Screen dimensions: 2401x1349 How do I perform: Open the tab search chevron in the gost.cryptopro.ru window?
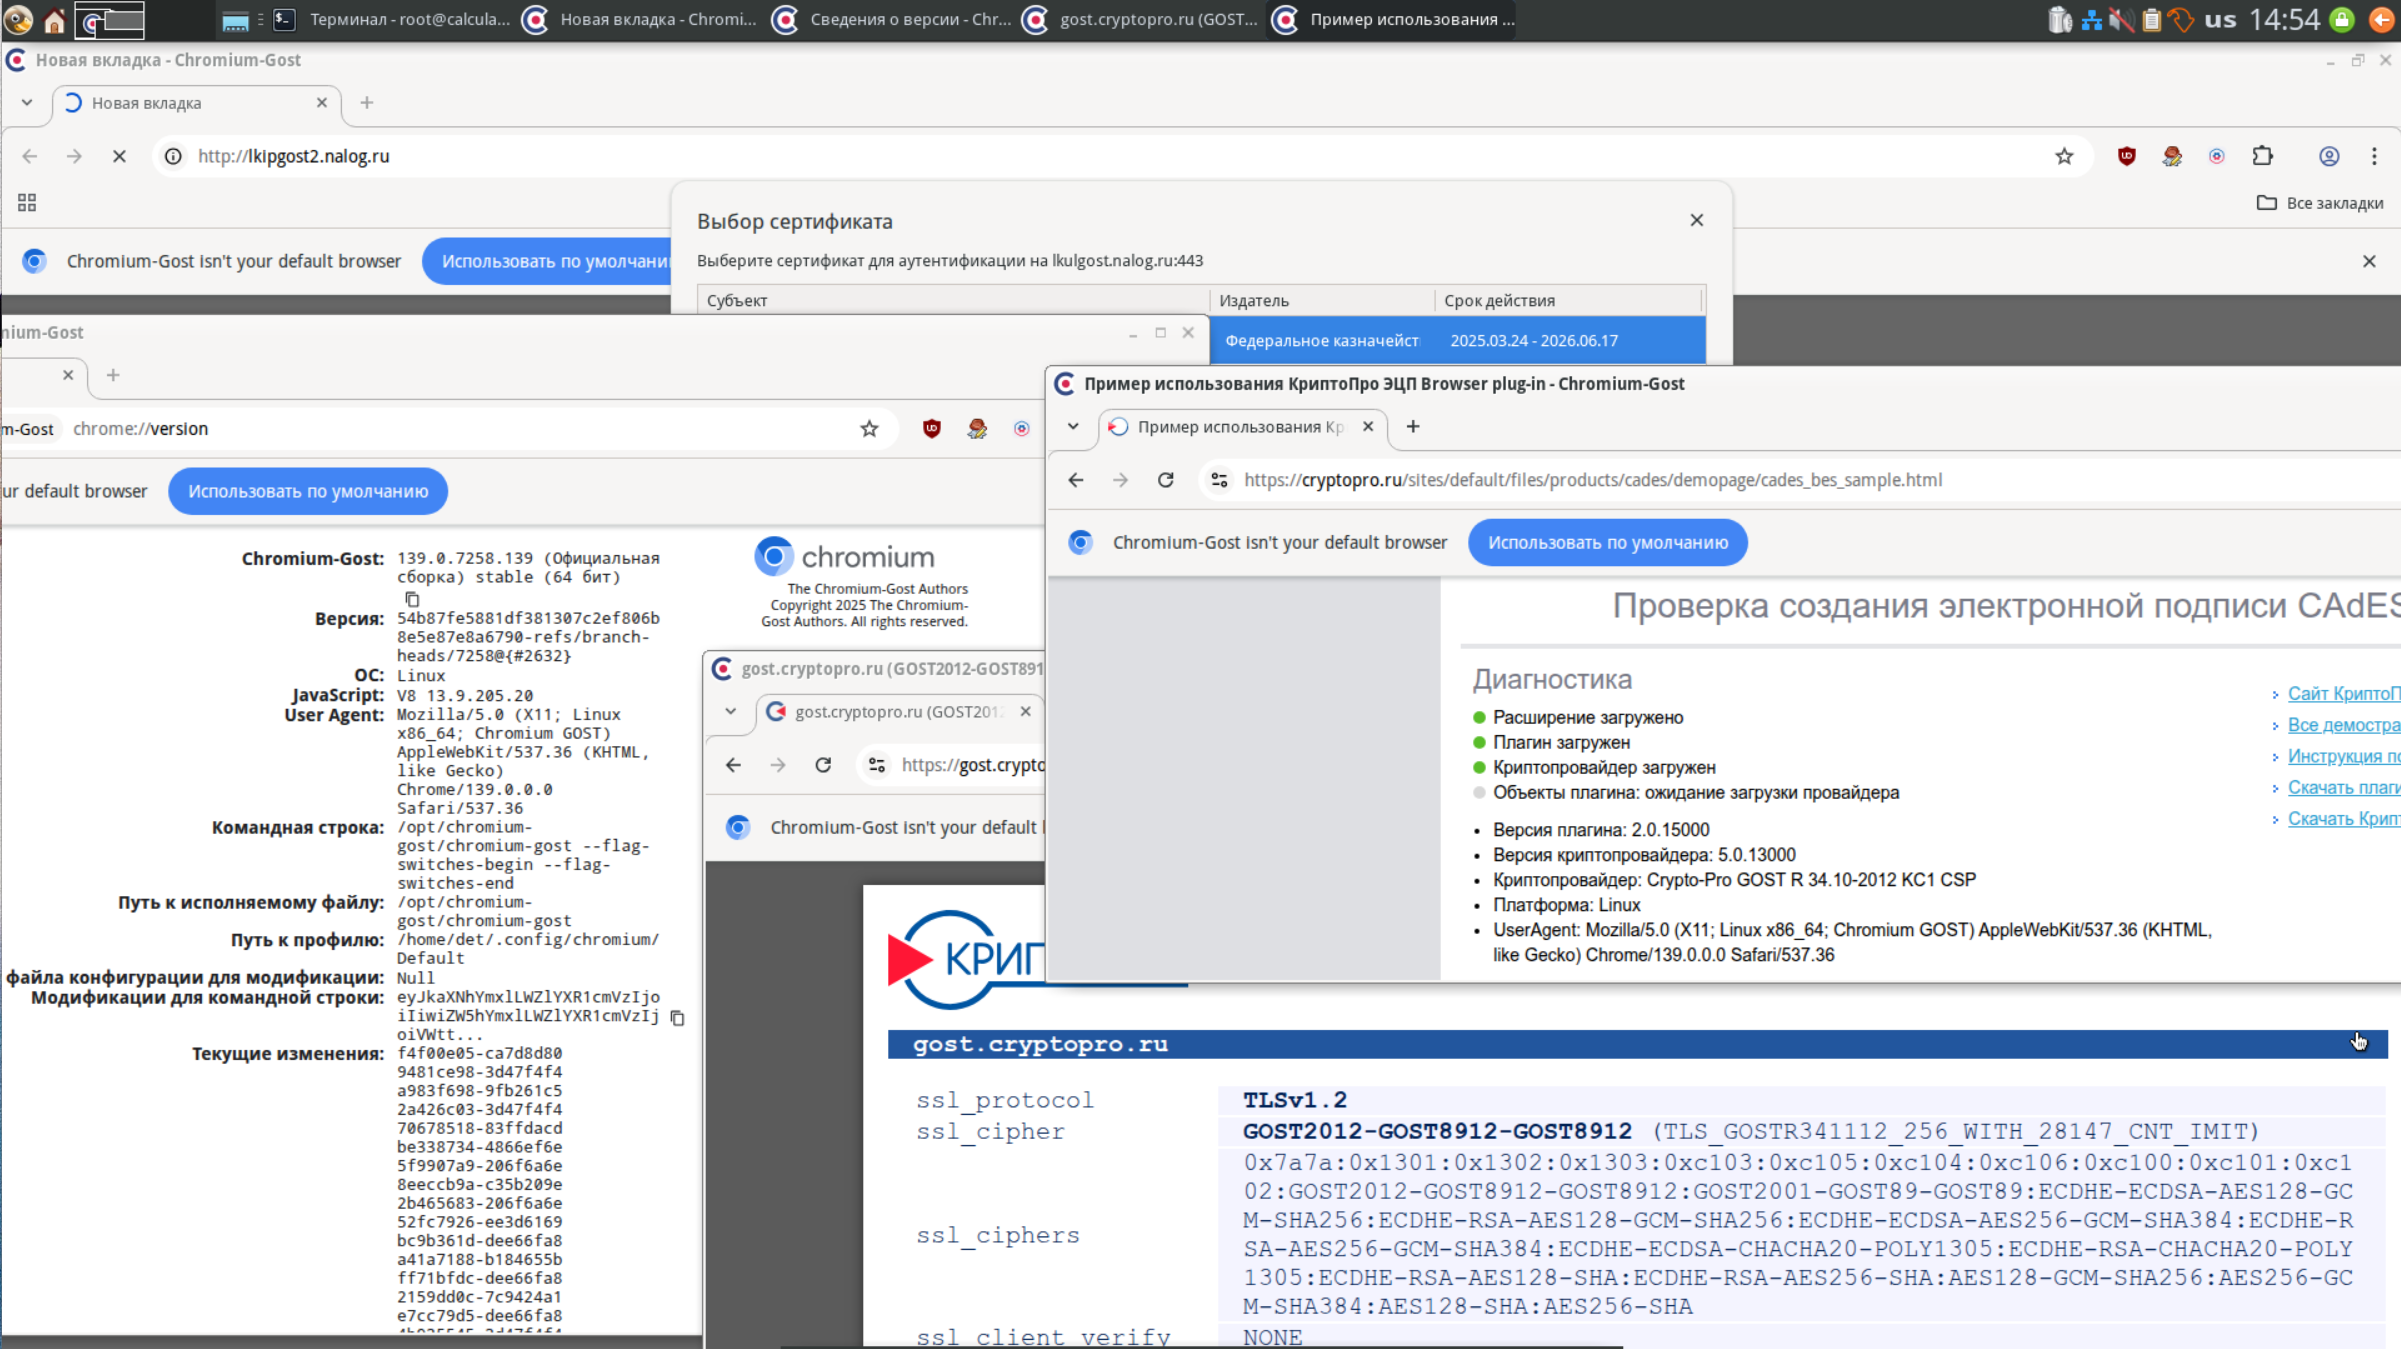pos(731,712)
